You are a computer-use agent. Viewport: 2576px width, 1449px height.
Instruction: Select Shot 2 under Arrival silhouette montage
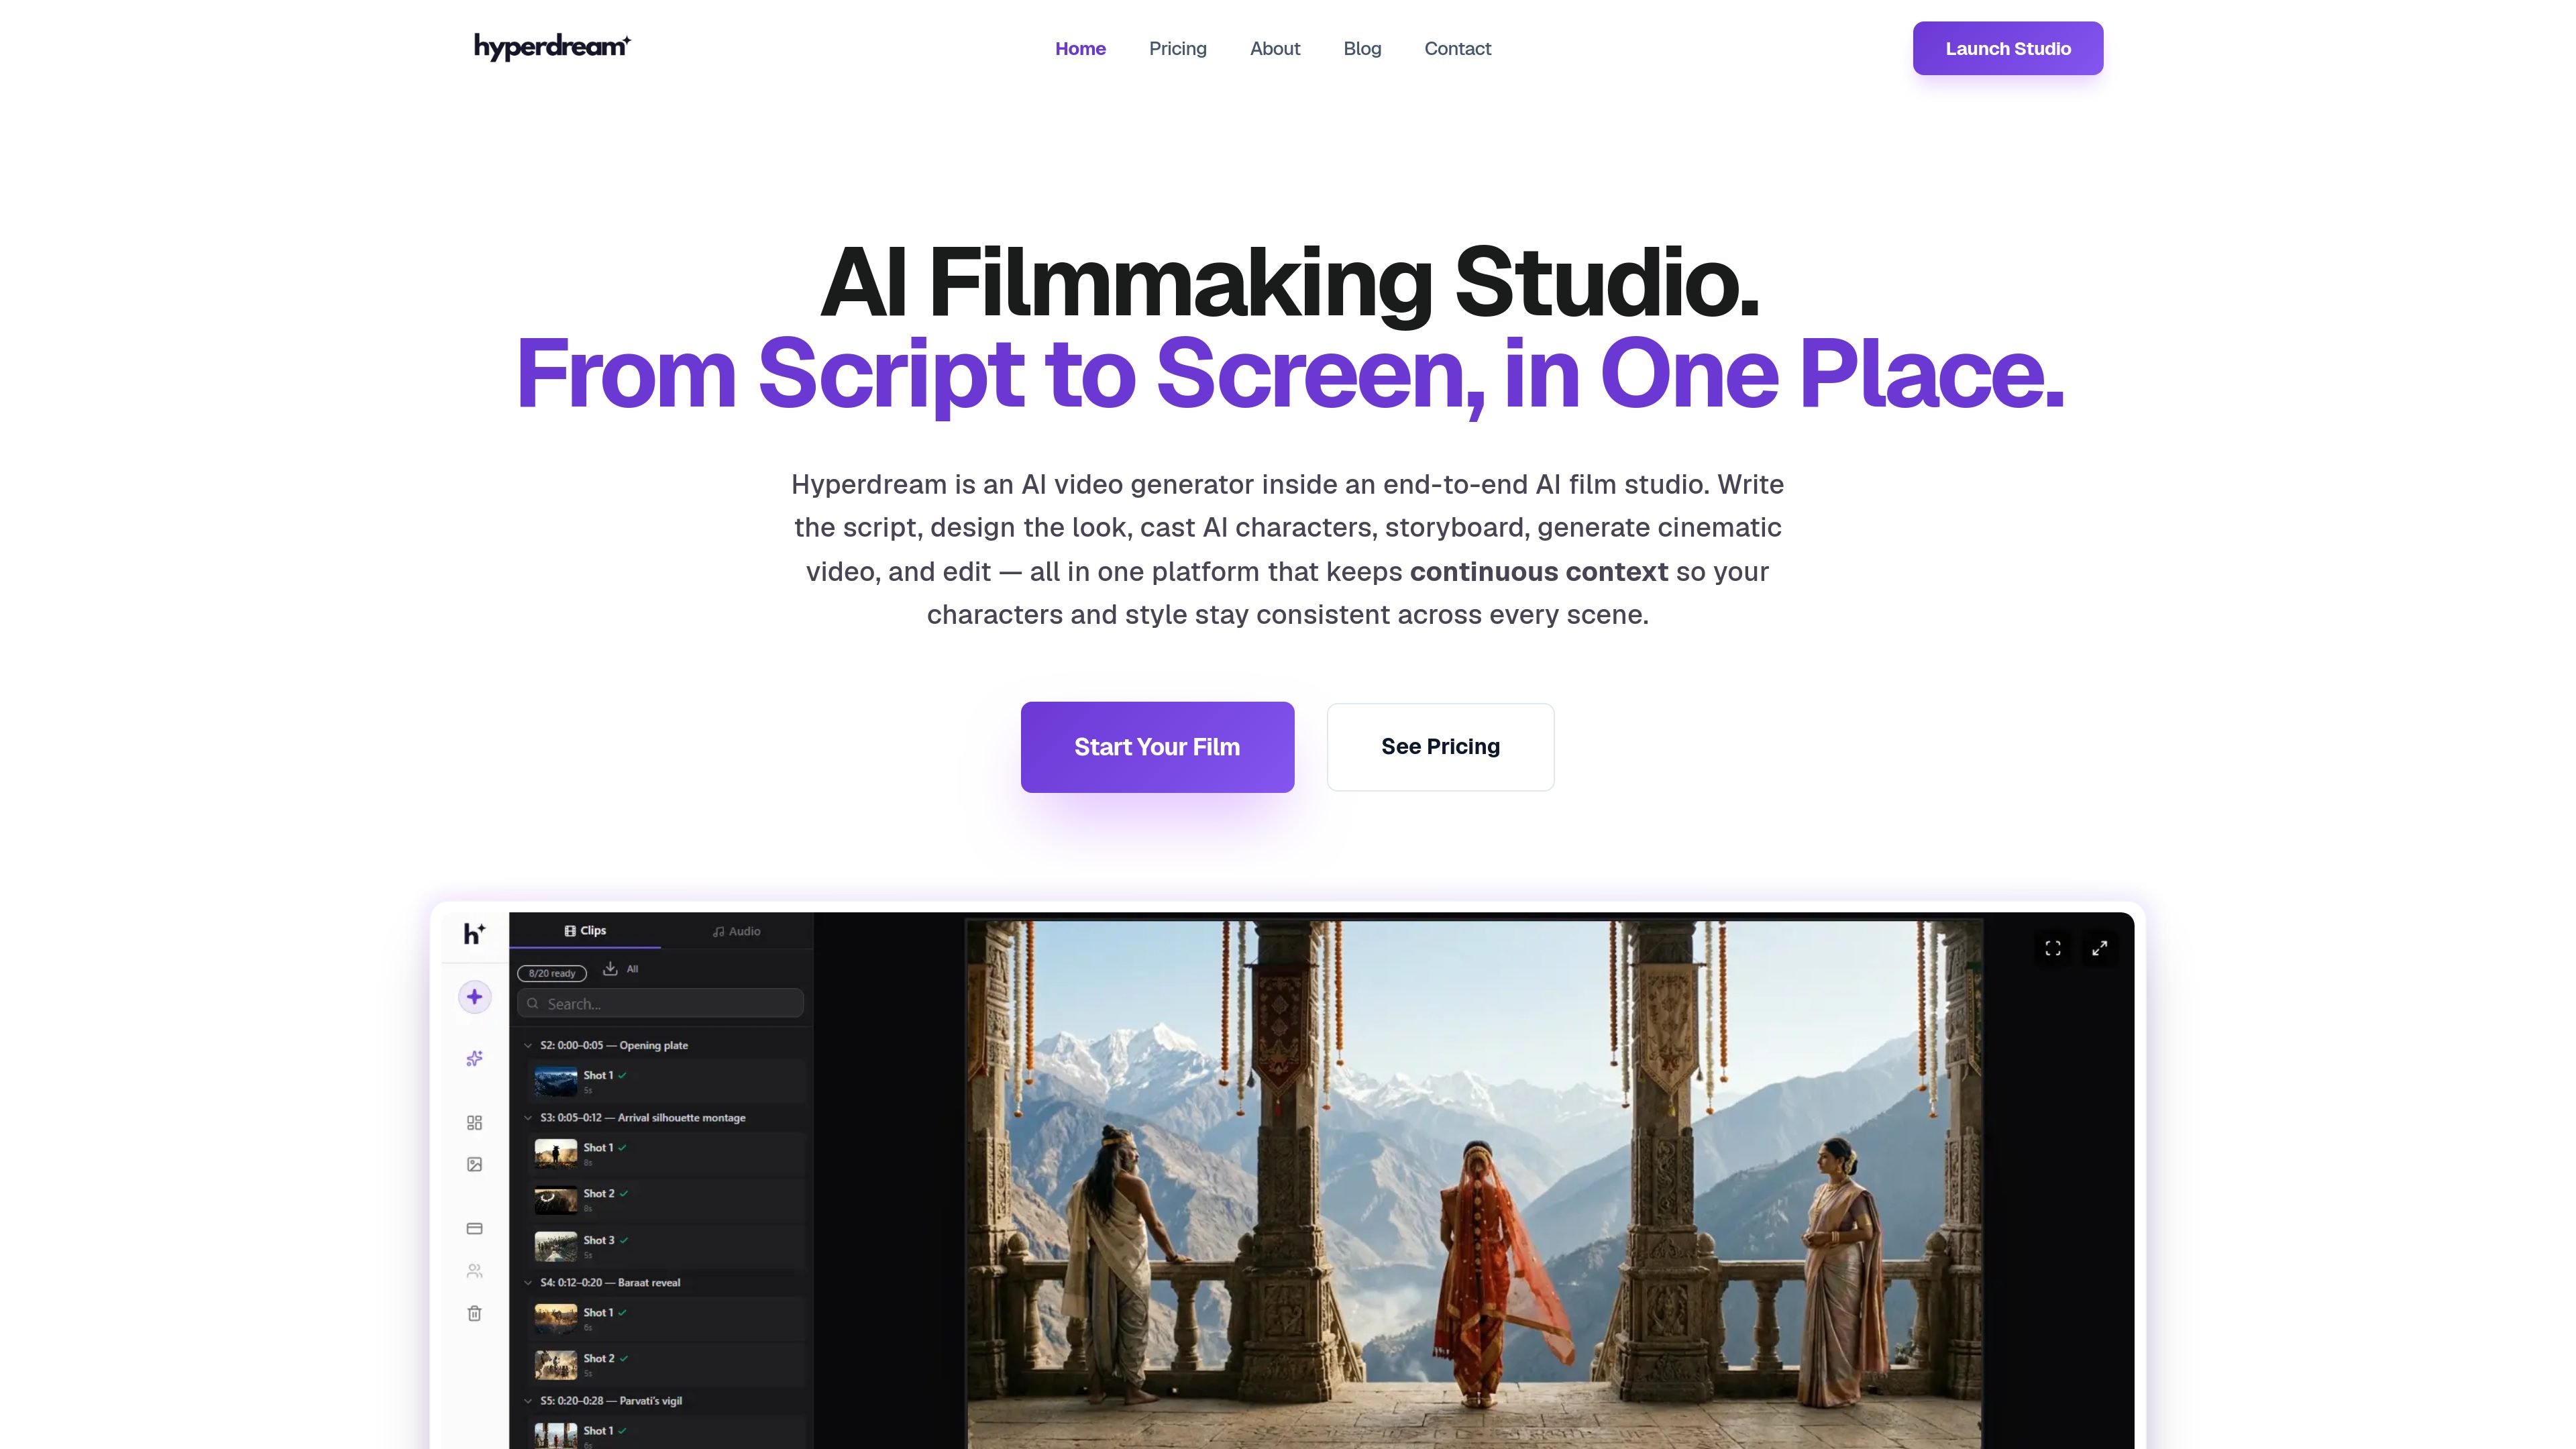666,1199
